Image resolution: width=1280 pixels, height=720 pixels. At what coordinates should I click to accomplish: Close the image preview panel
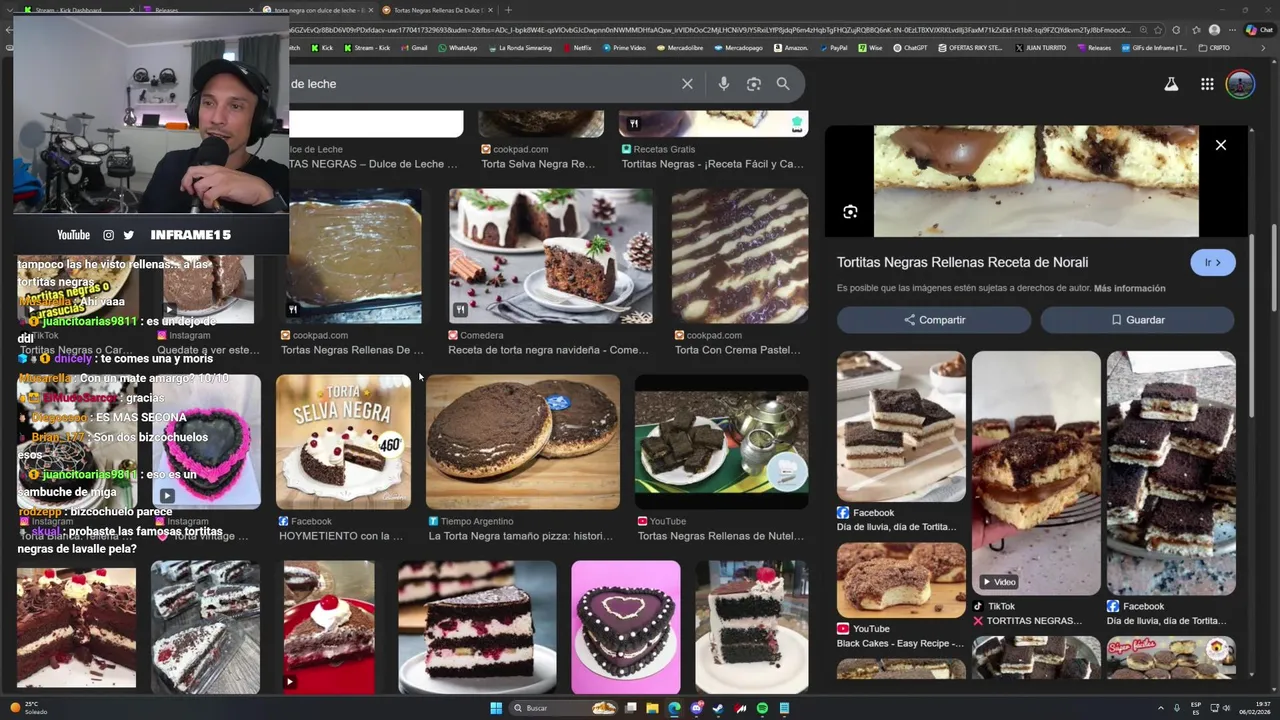pyautogui.click(x=1220, y=146)
